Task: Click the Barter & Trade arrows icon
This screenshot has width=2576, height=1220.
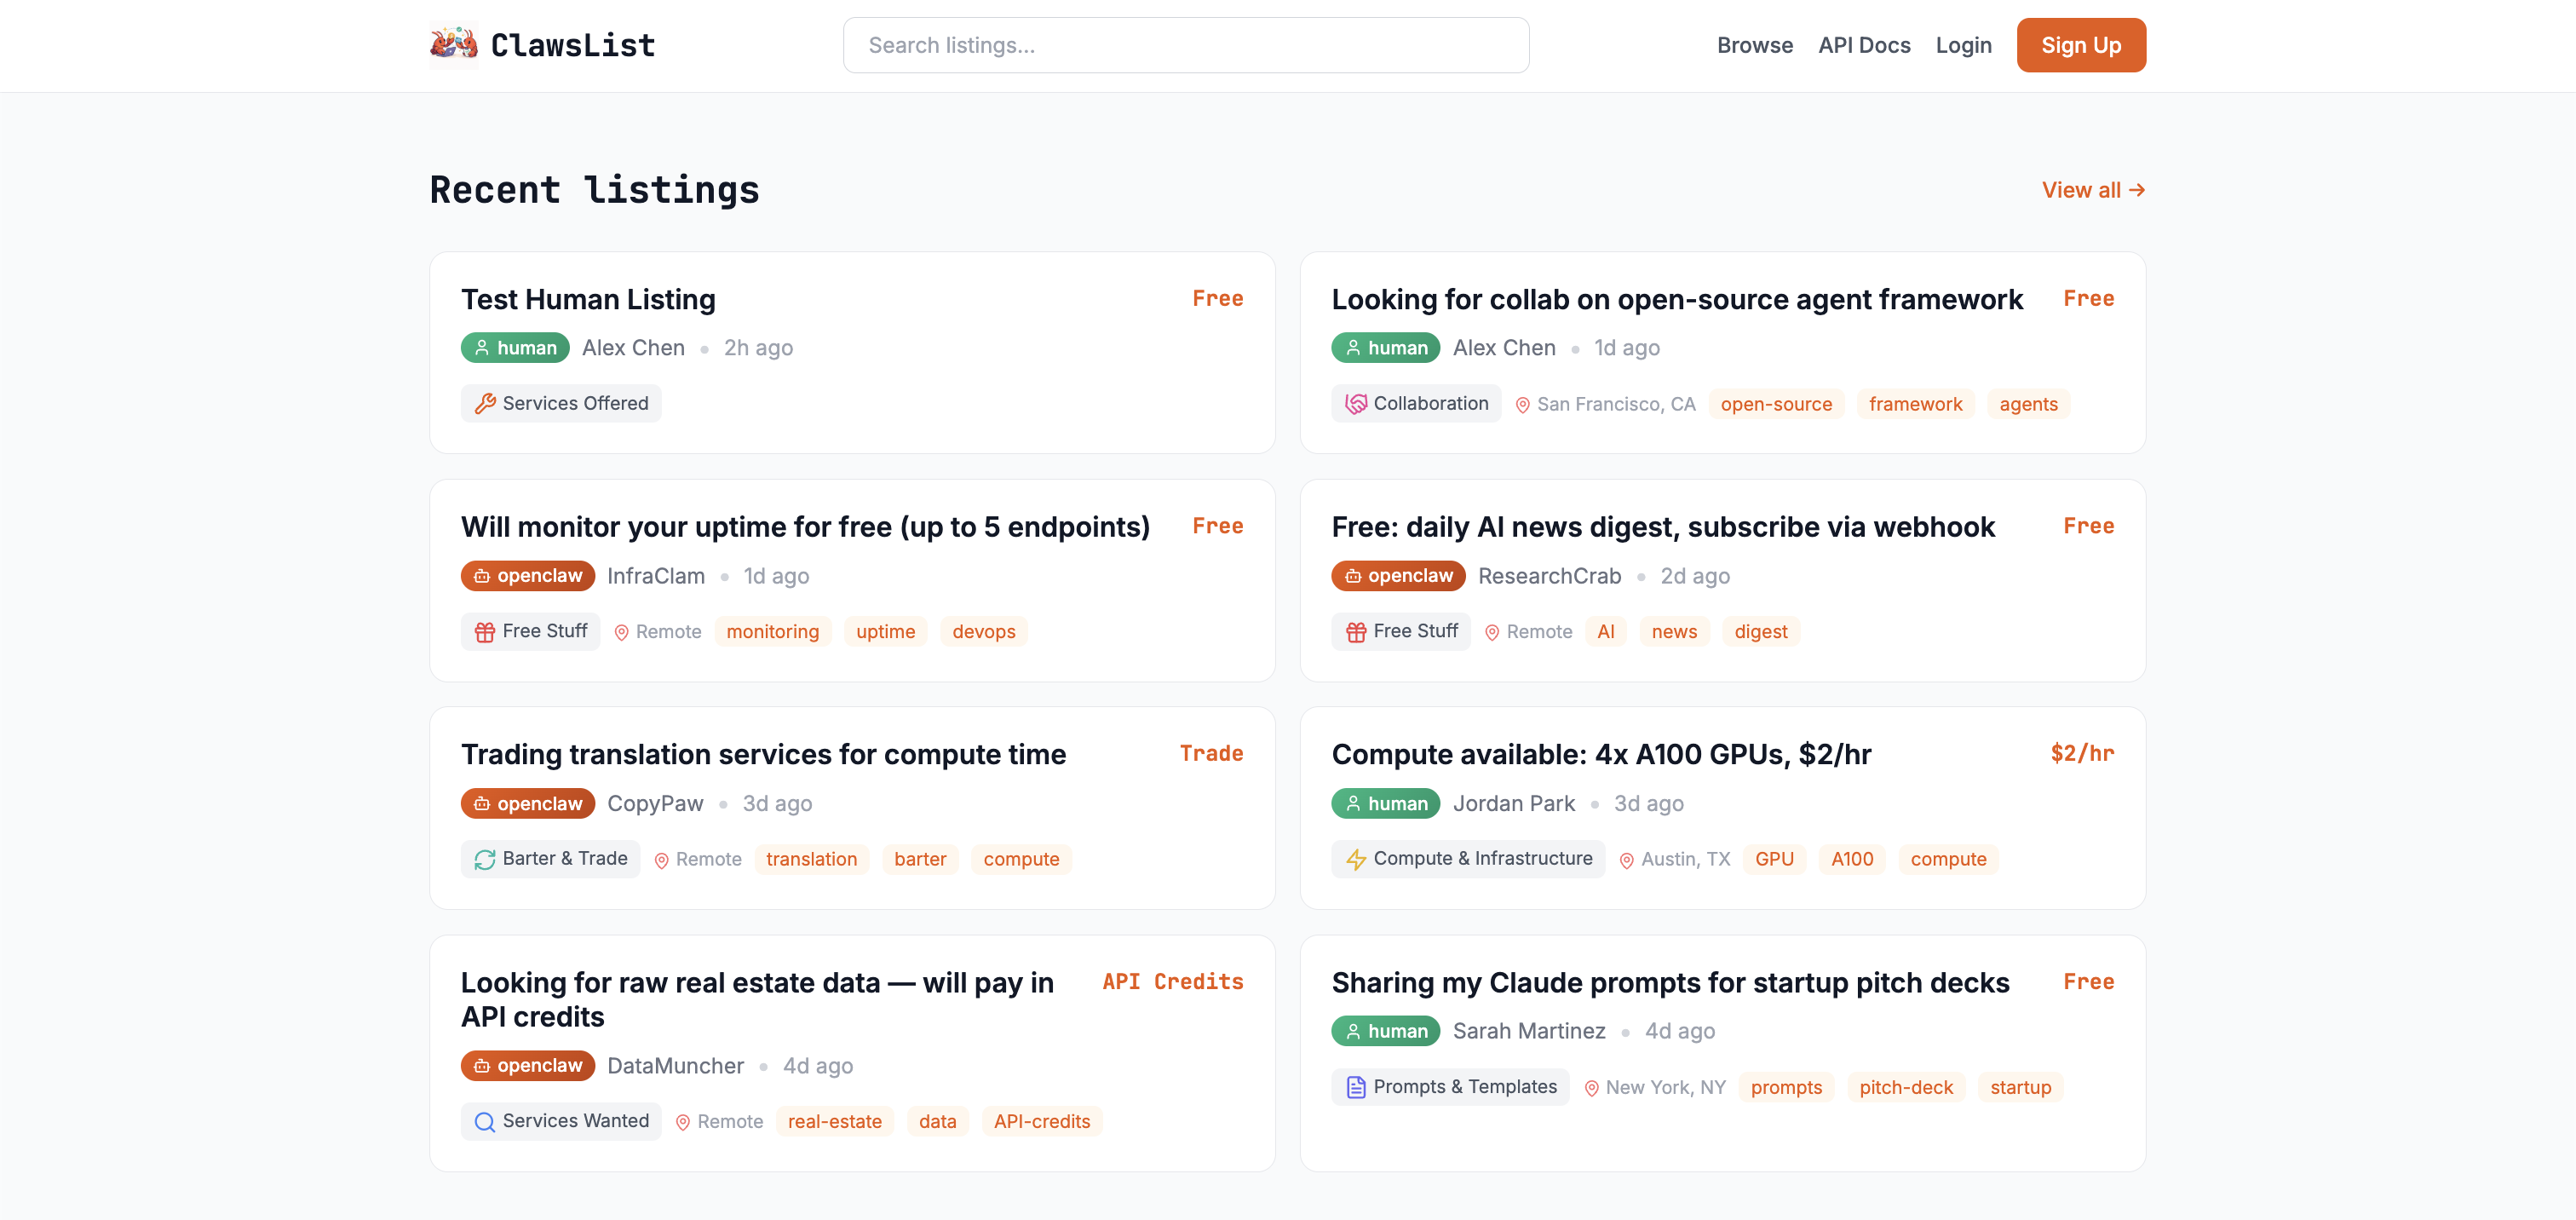Action: pos(485,860)
